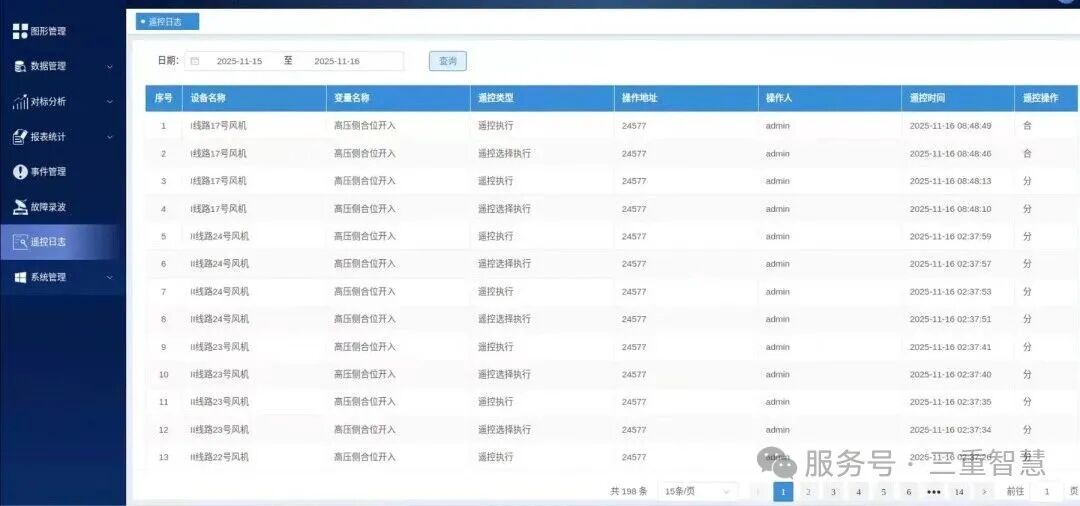Expand the 系统管理 submenu arrow

(x=110, y=277)
